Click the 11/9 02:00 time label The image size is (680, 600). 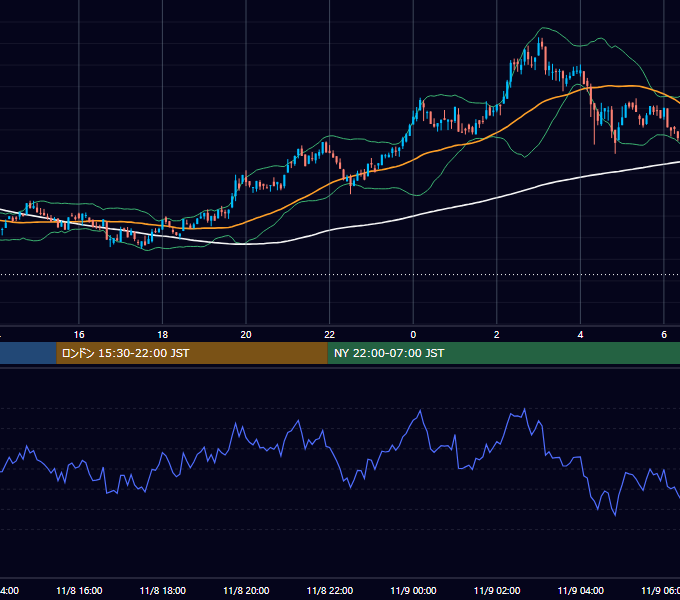(497, 590)
